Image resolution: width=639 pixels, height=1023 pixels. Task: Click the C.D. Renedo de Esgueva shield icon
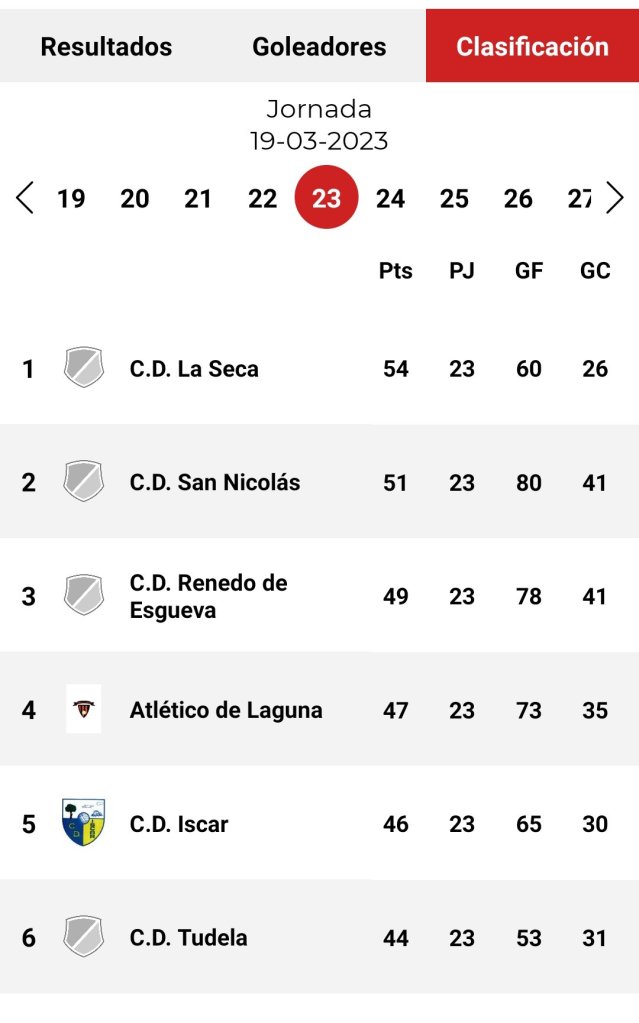(x=84, y=596)
